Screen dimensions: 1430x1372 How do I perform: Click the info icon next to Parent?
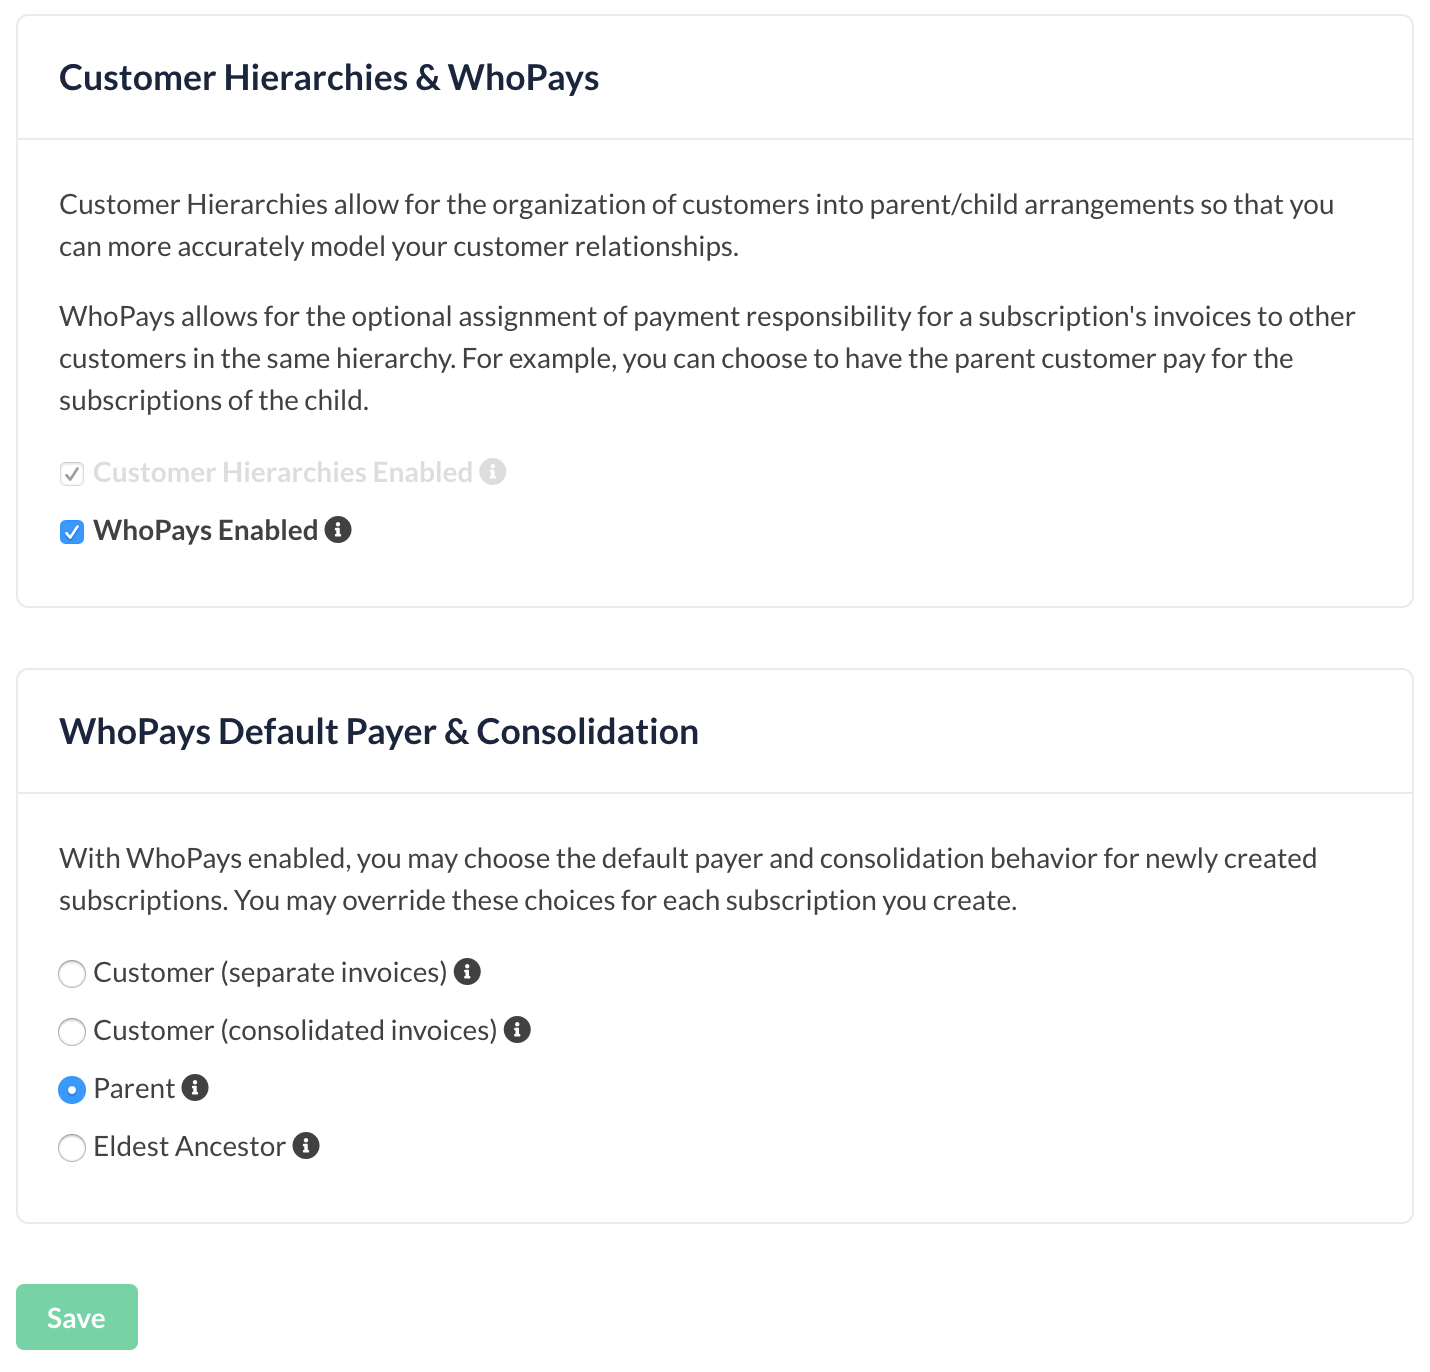click(195, 1088)
